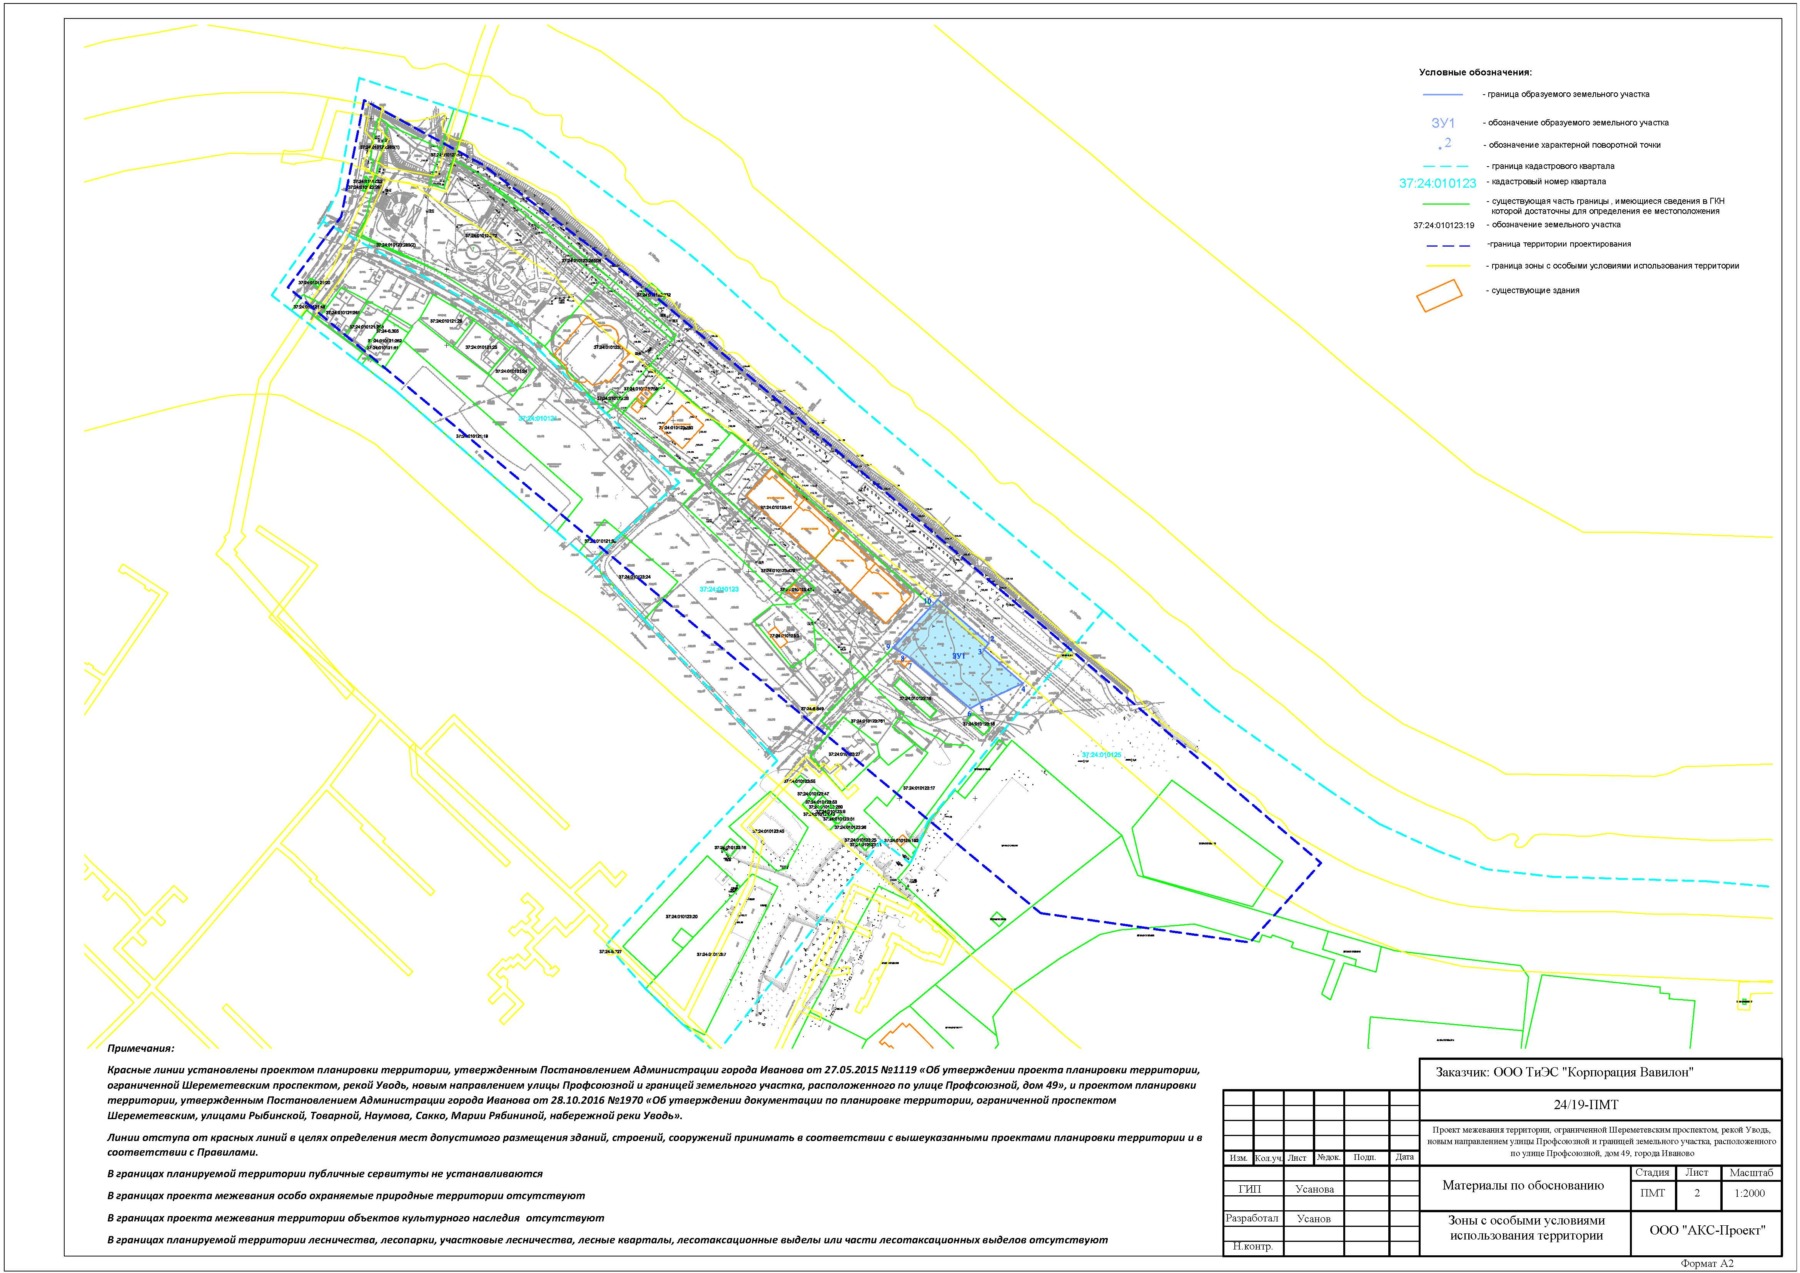Select the cyan 37:24:010123 legend label
1800x1273 pixels.
pyautogui.click(x=1437, y=184)
